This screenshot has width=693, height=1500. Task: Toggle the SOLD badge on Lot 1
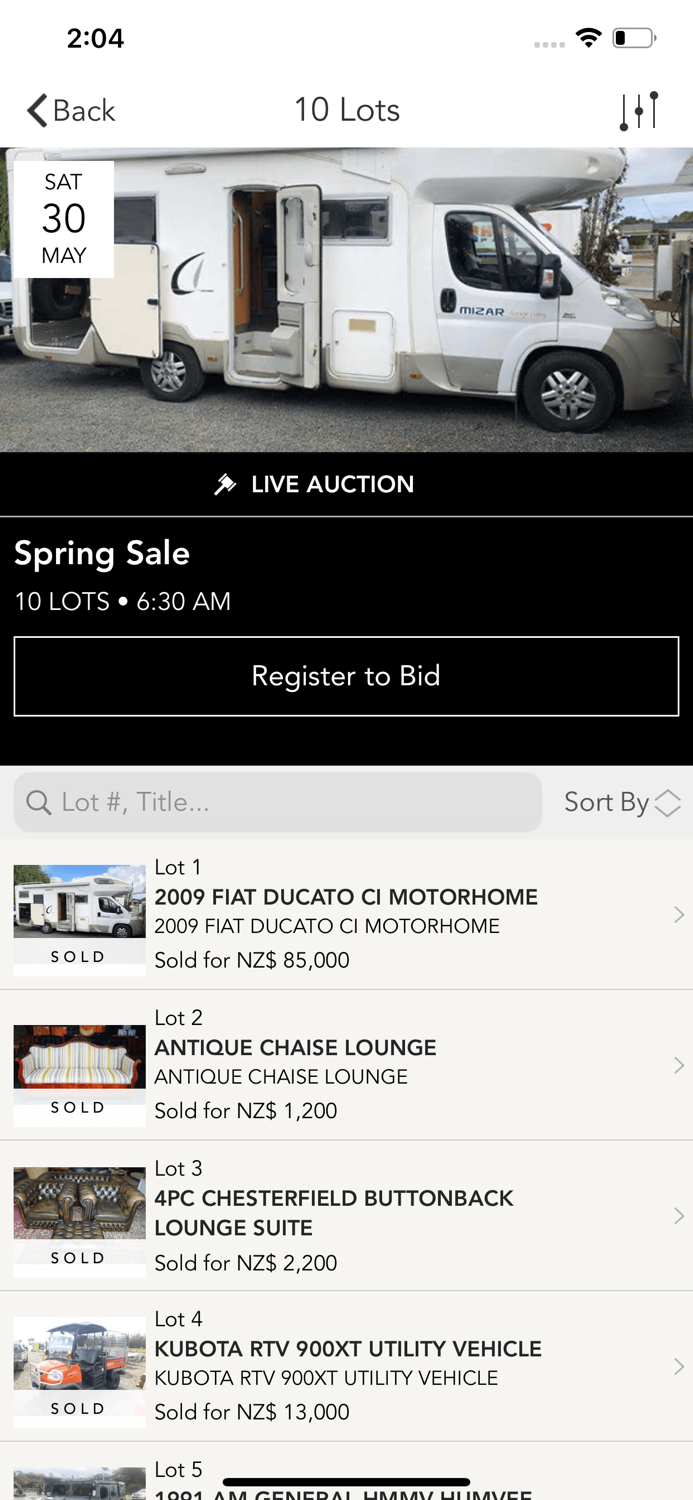78,956
